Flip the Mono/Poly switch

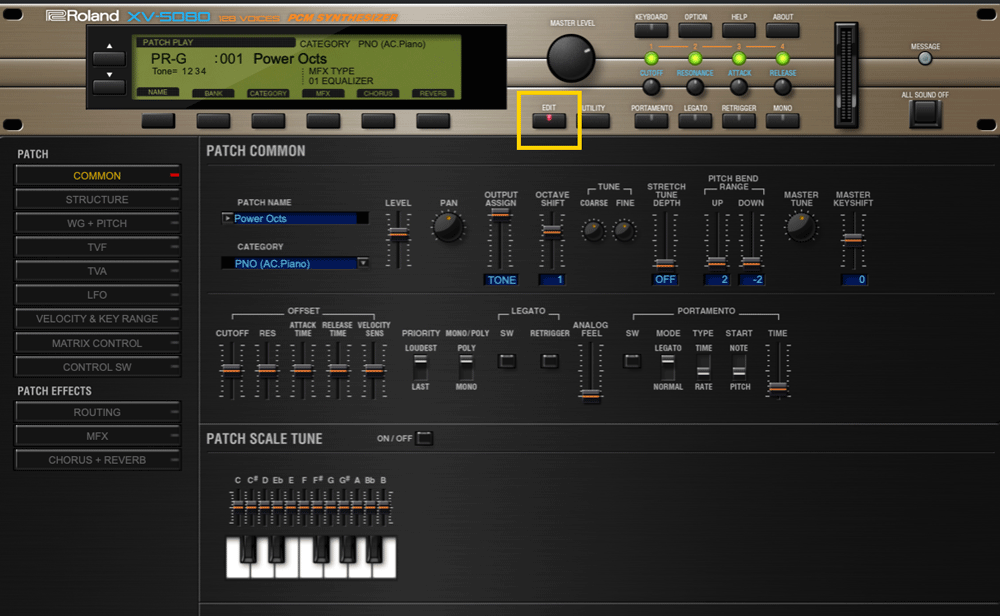coord(466,367)
